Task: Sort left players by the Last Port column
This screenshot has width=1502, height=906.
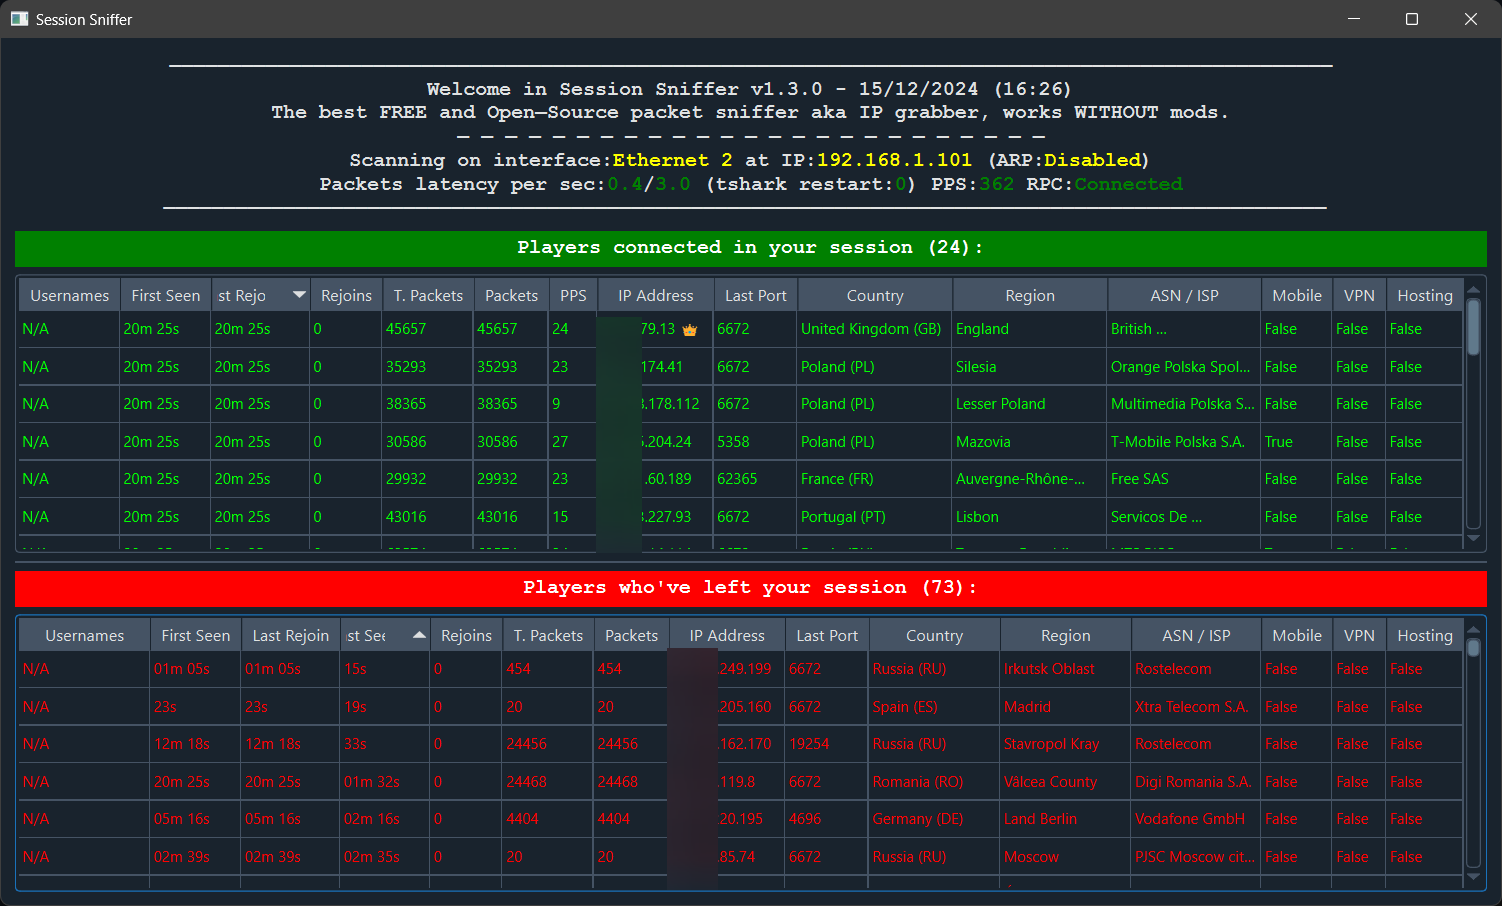Action: tap(826, 634)
